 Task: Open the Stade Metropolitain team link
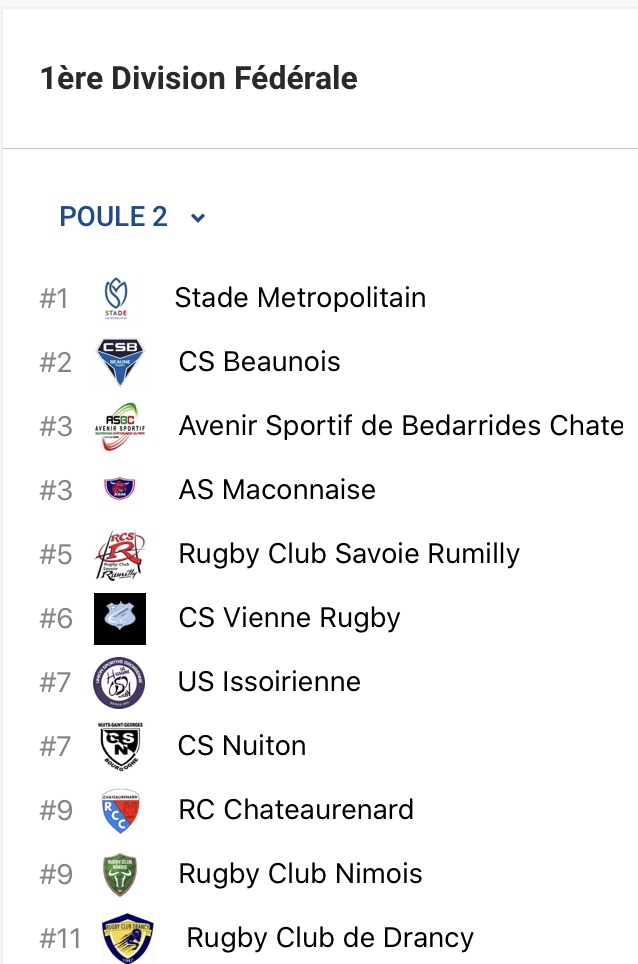pyautogui.click(x=300, y=298)
